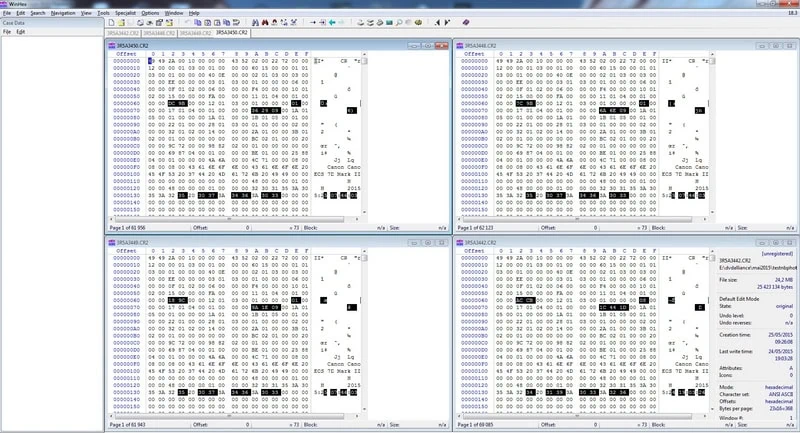Open the Specialist menu
This screenshot has width=800, height=433.
124,13
